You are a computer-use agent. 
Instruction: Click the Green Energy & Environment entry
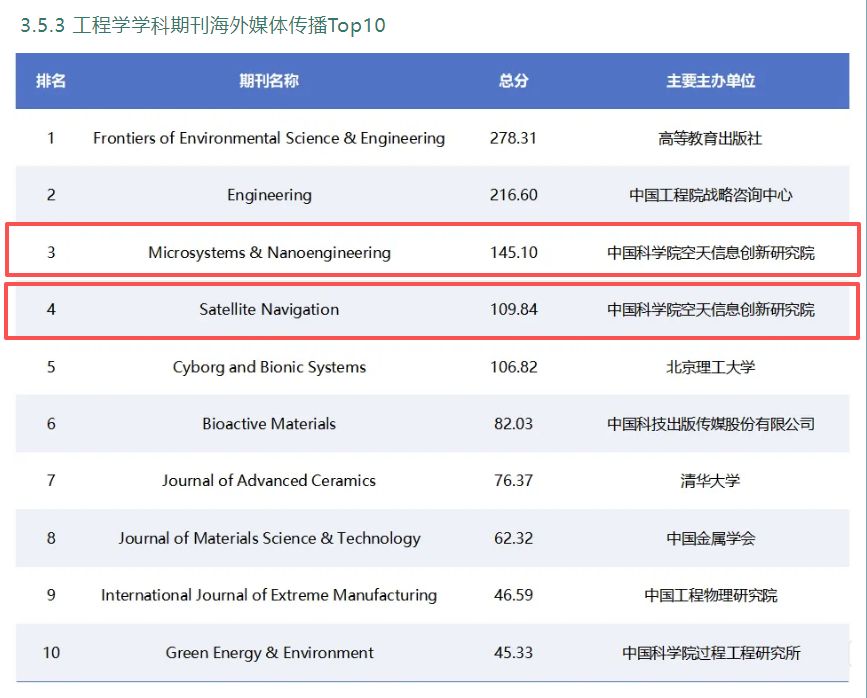pos(269,653)
